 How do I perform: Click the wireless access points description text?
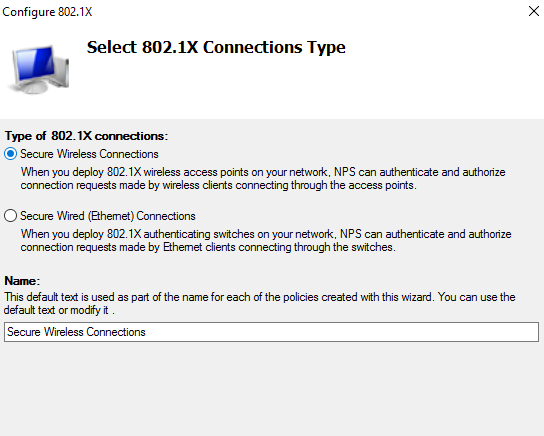point(263,178)
